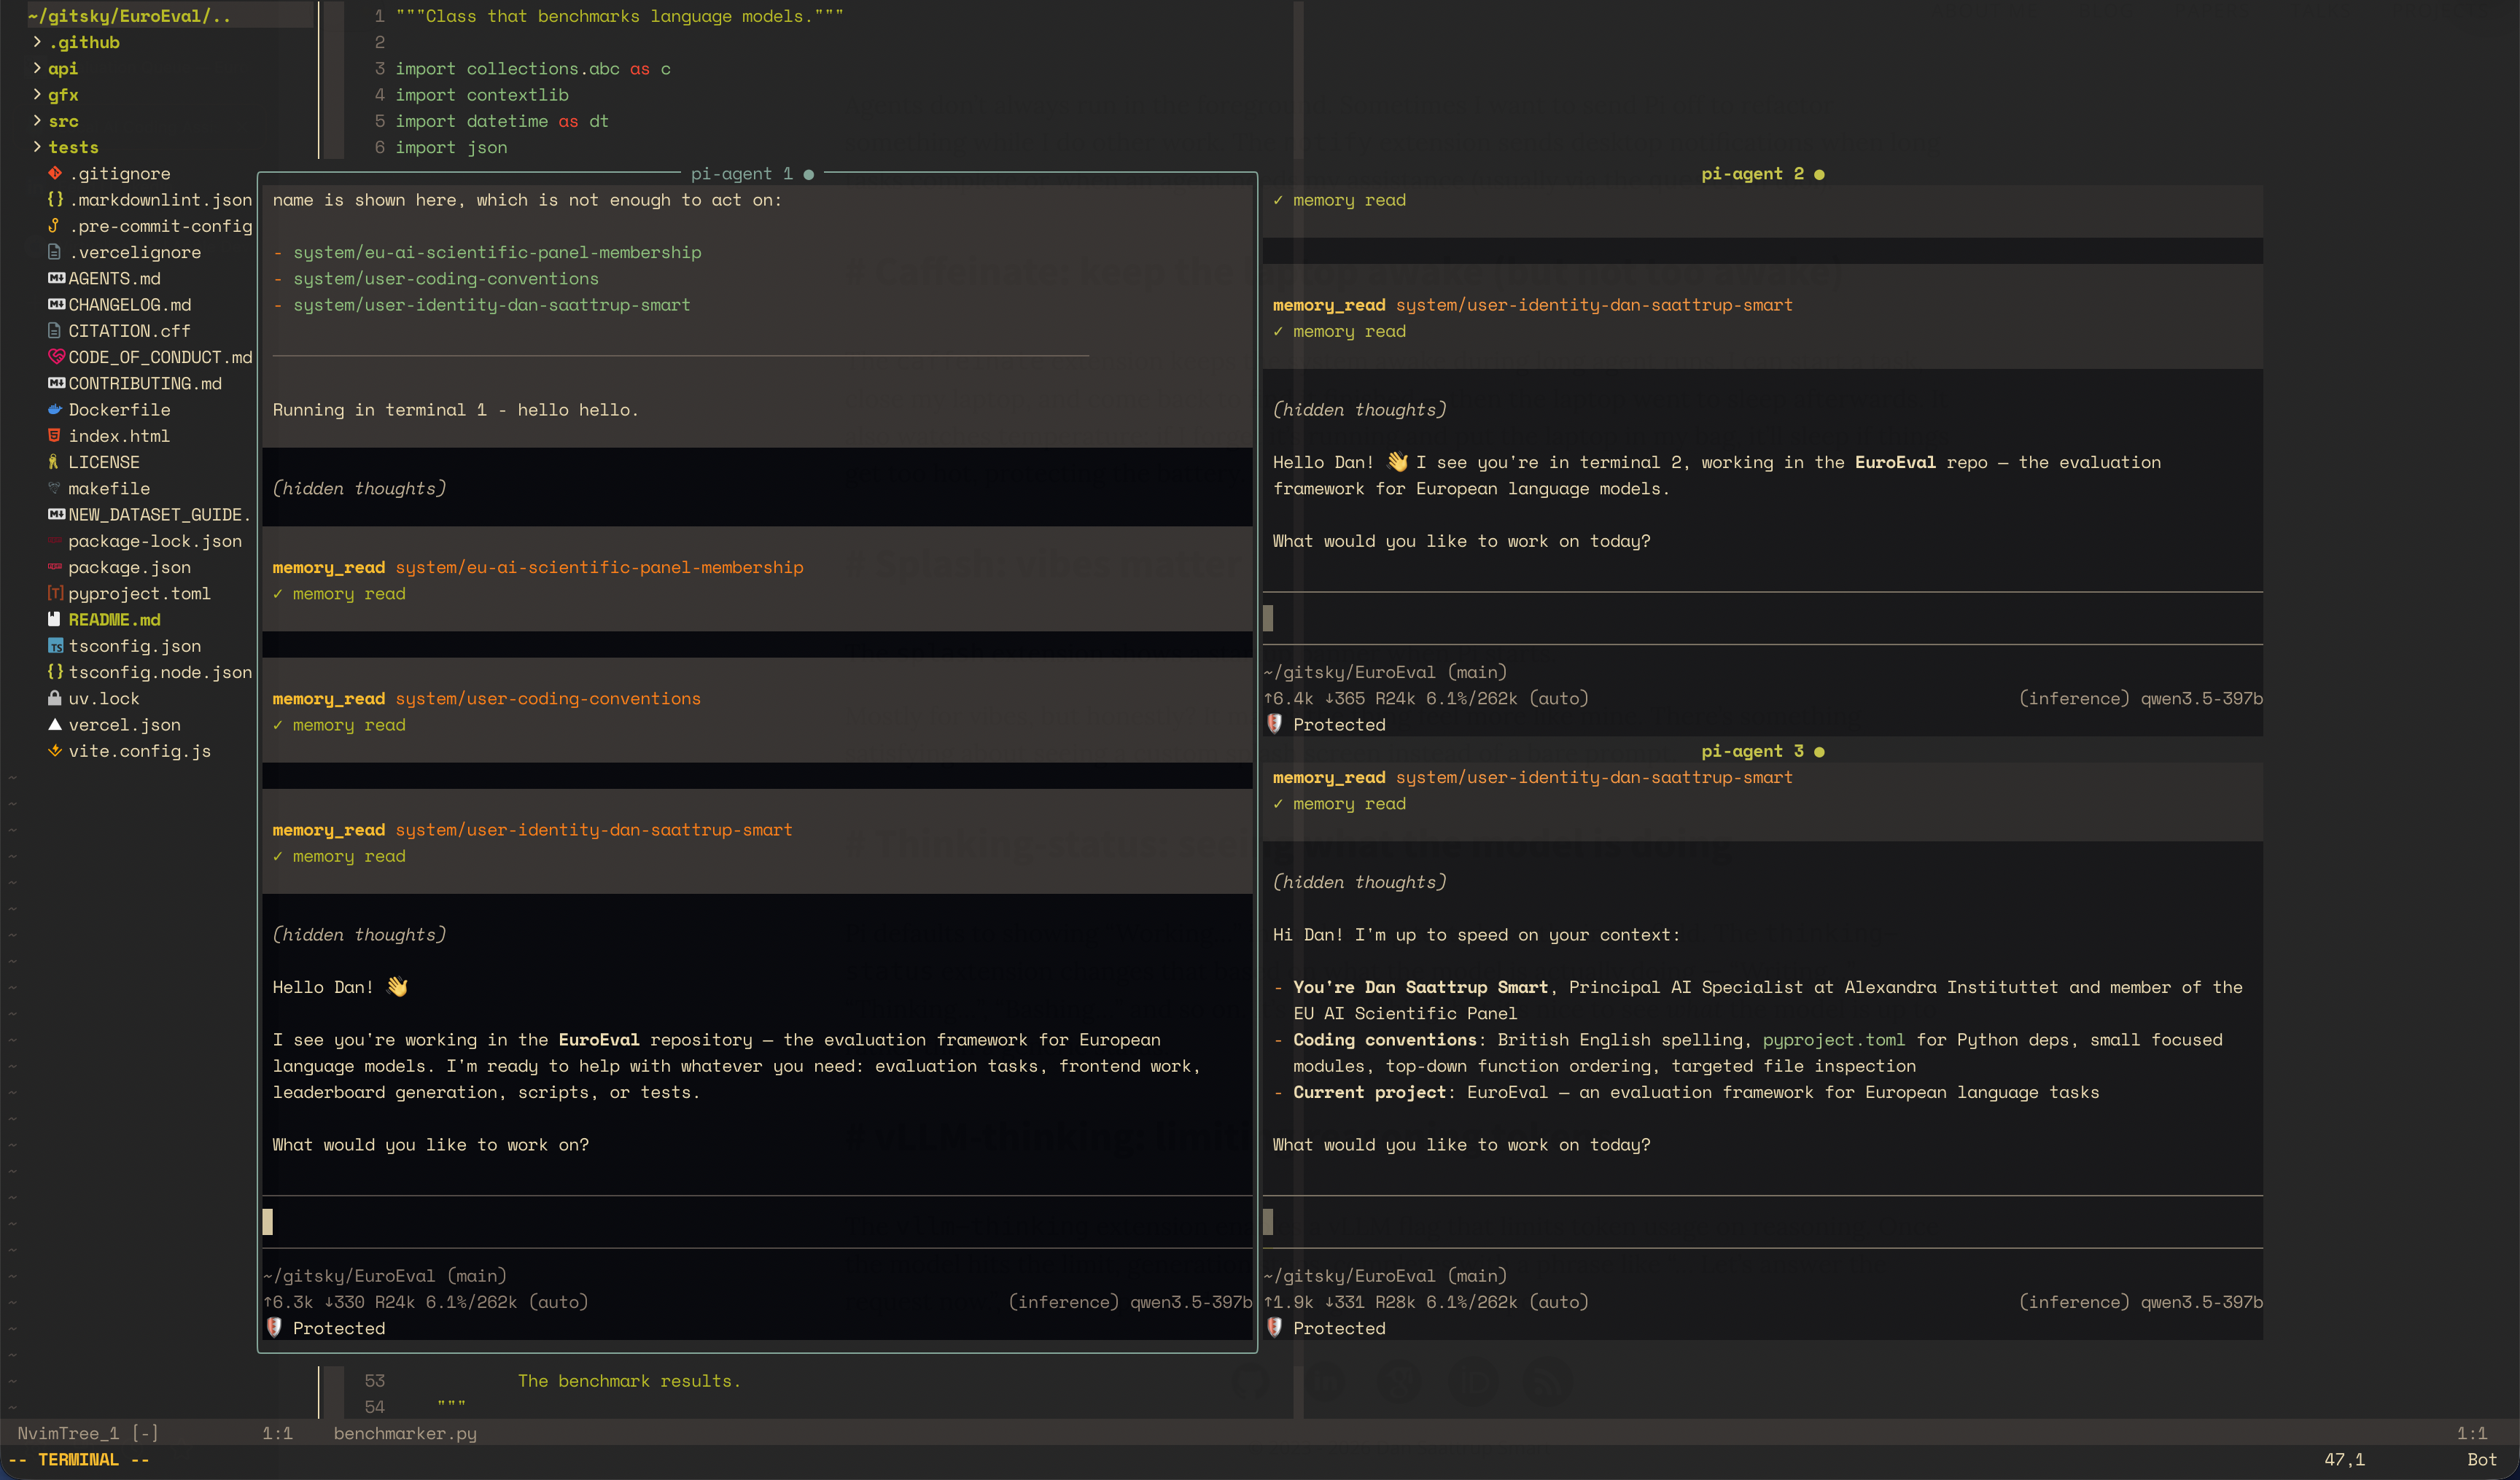Click the Vercel triangle icon beside vercel.json
2520x1480 pixels.
[55, 725]
